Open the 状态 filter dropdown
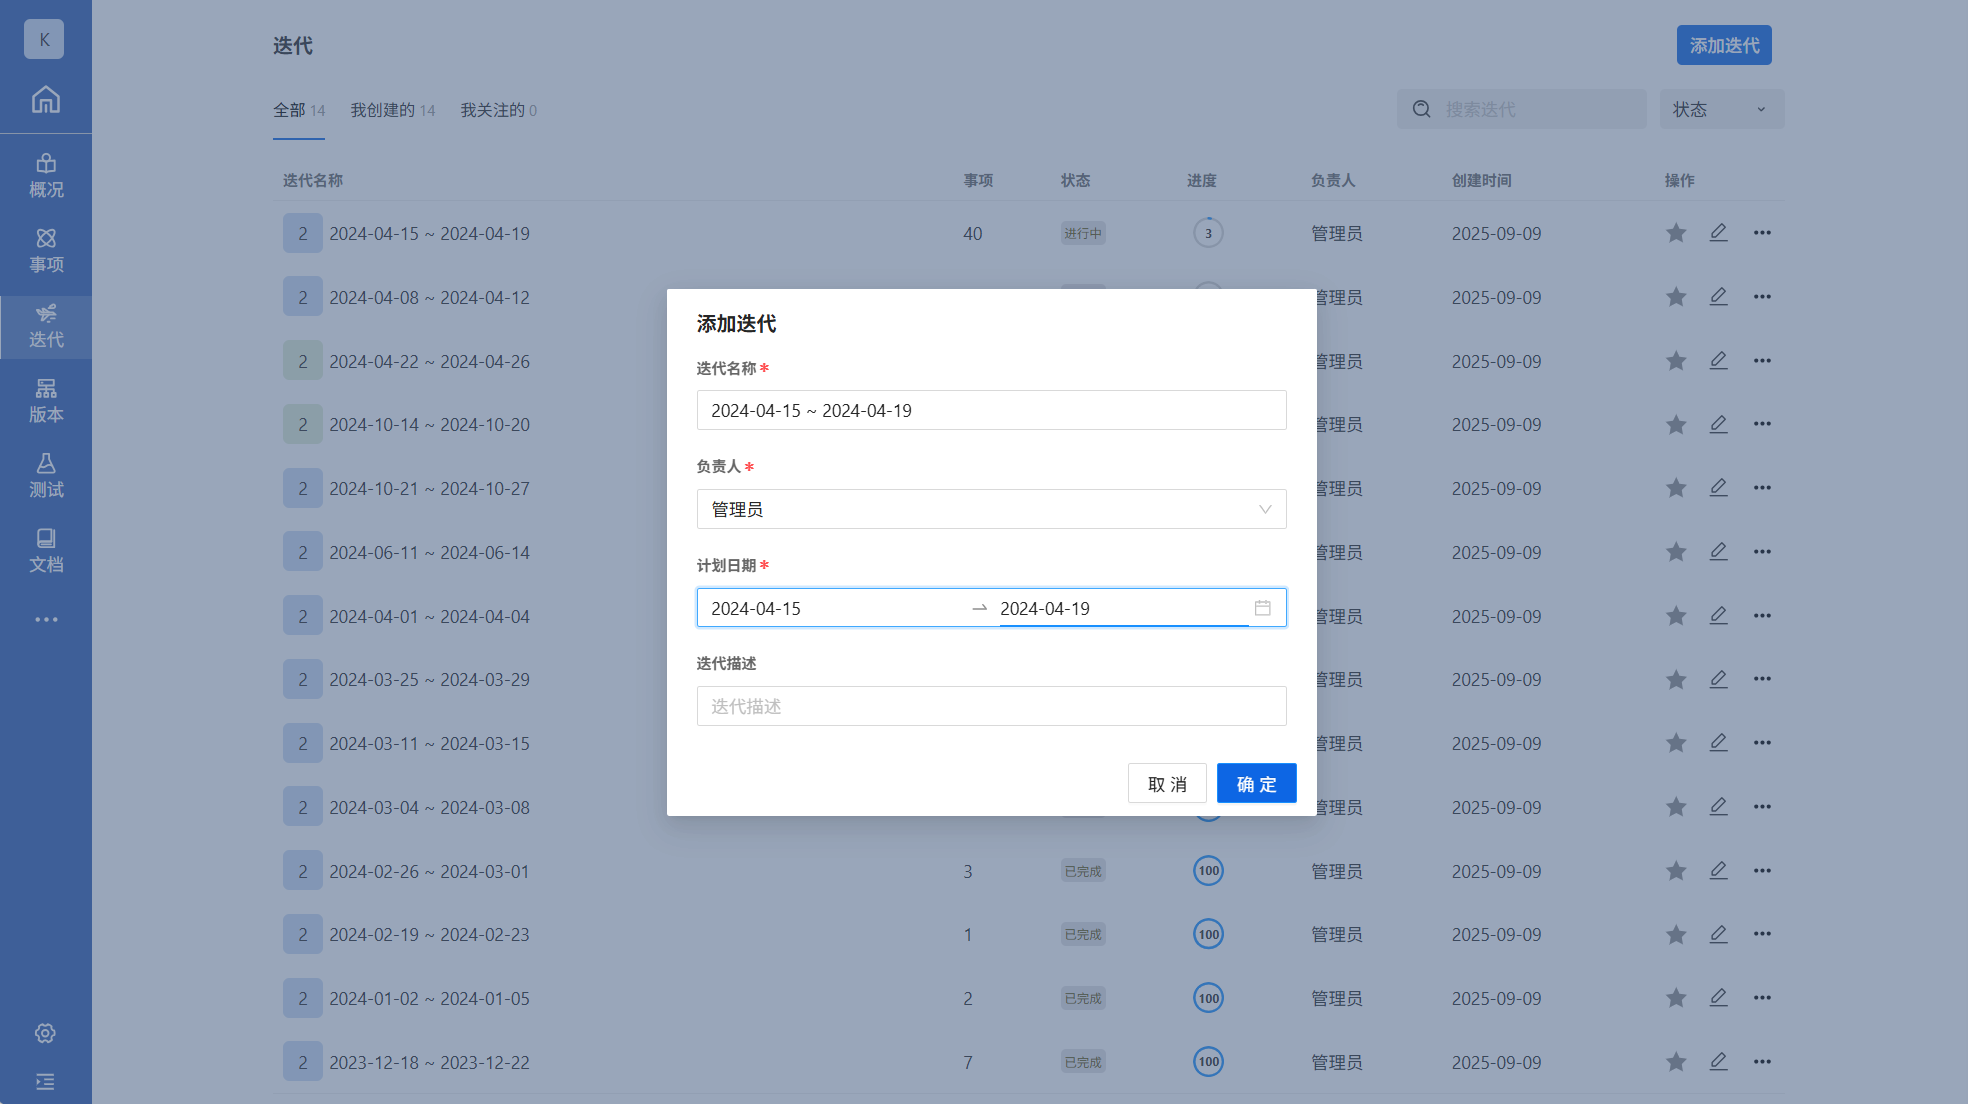 pyautogui.click(x=1721, y=109)
